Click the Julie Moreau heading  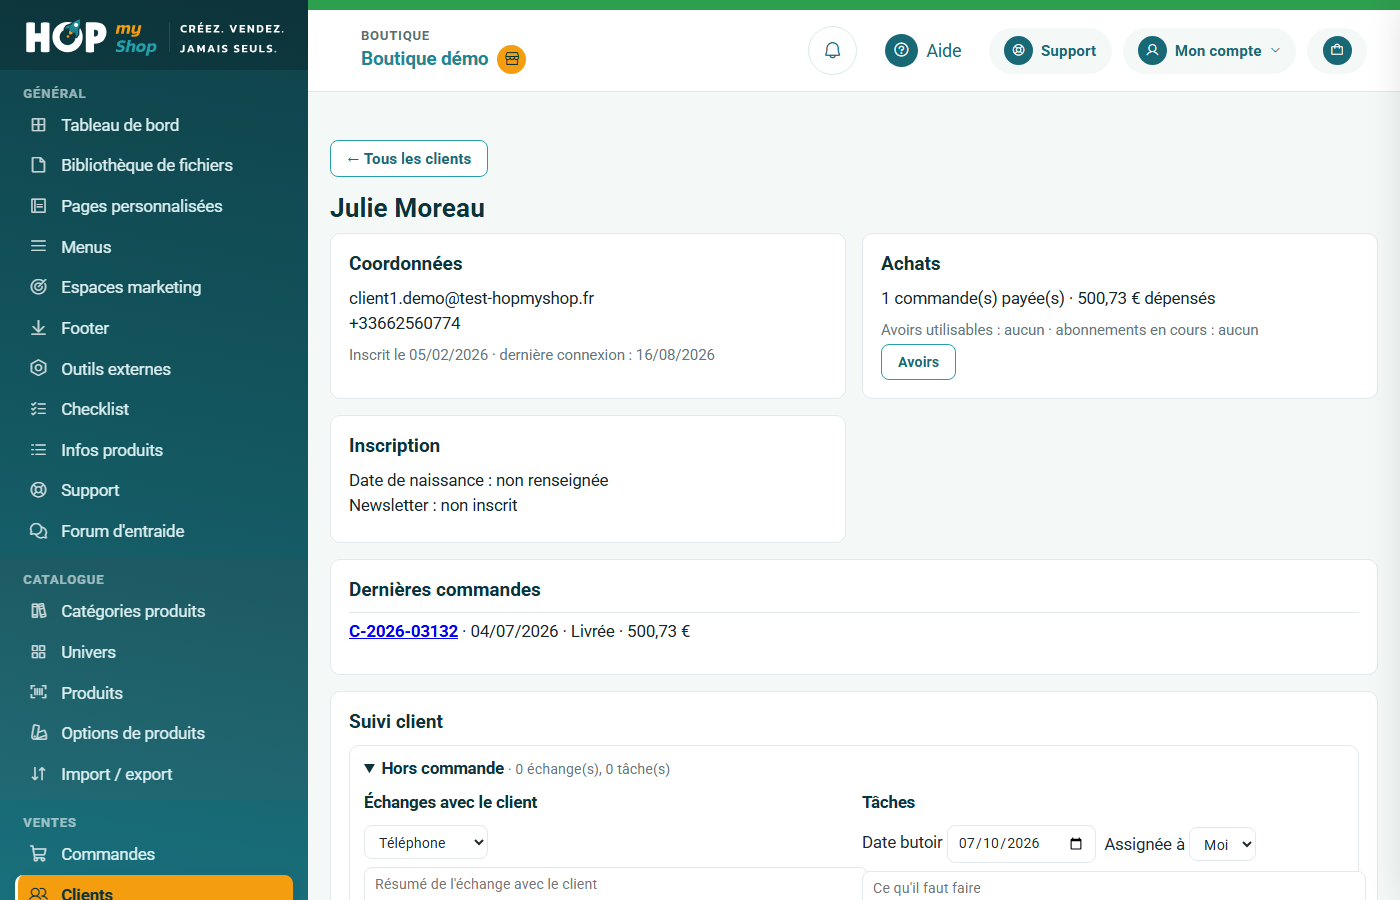click(x=407, y=208)
